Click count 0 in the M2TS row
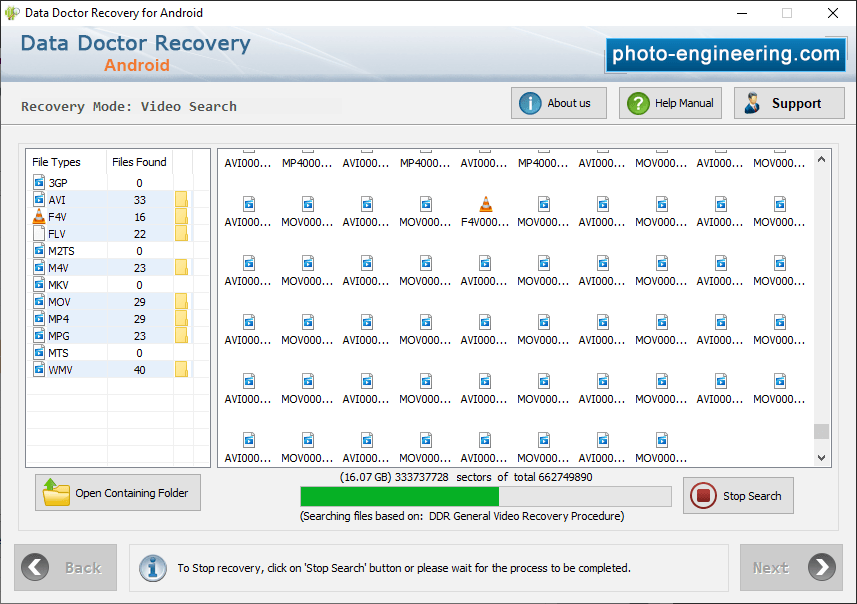 [x=139, y=251]
